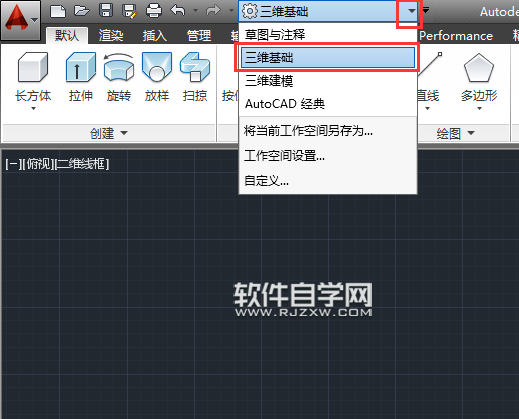This screenshot has height=419, width=519.
Task: Create a new drawing with New icon
Action: pos(58,11)
